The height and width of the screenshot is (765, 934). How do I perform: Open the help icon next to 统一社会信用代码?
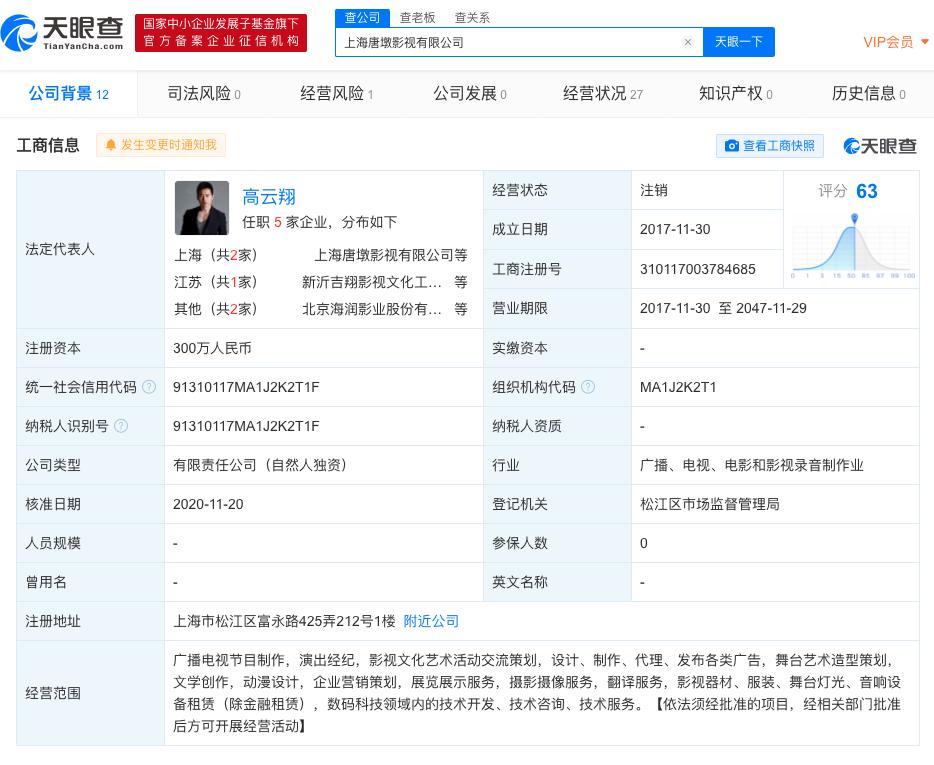point(148,387)
